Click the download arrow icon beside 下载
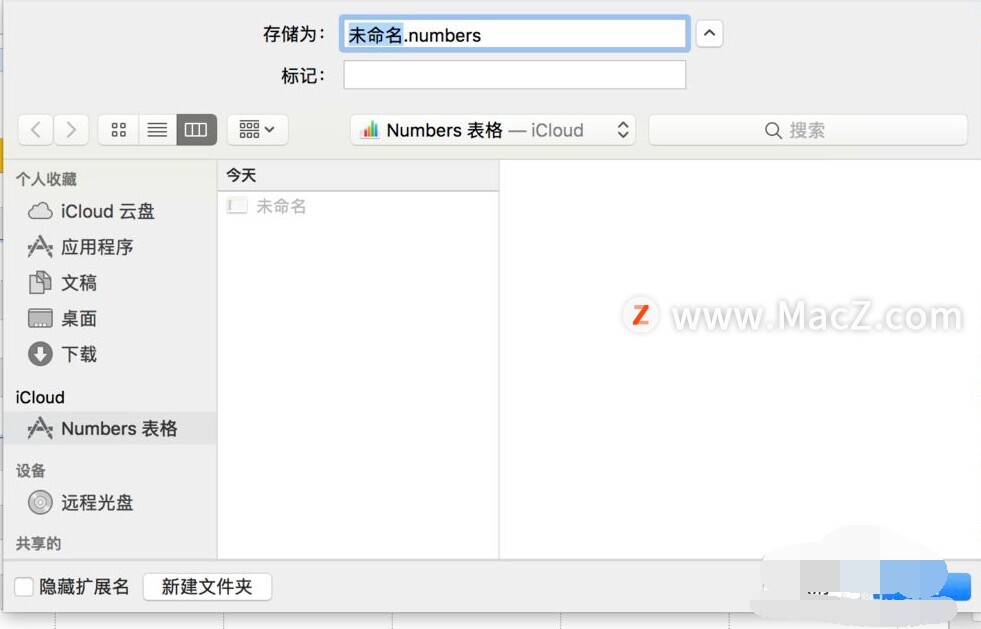Screen dimensions: 981x629 (40, 354)
